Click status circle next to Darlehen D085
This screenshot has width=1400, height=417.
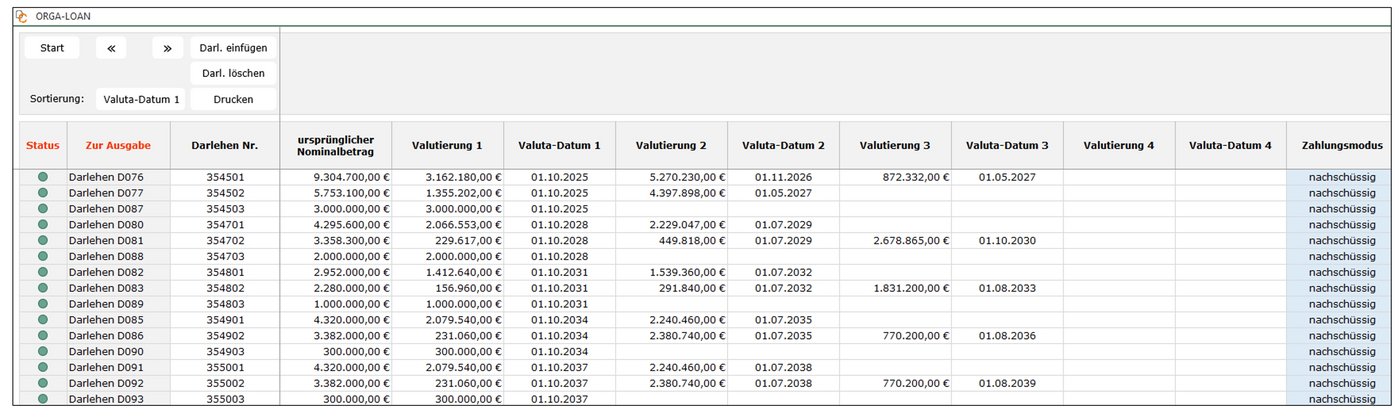(x=43, y=320)
